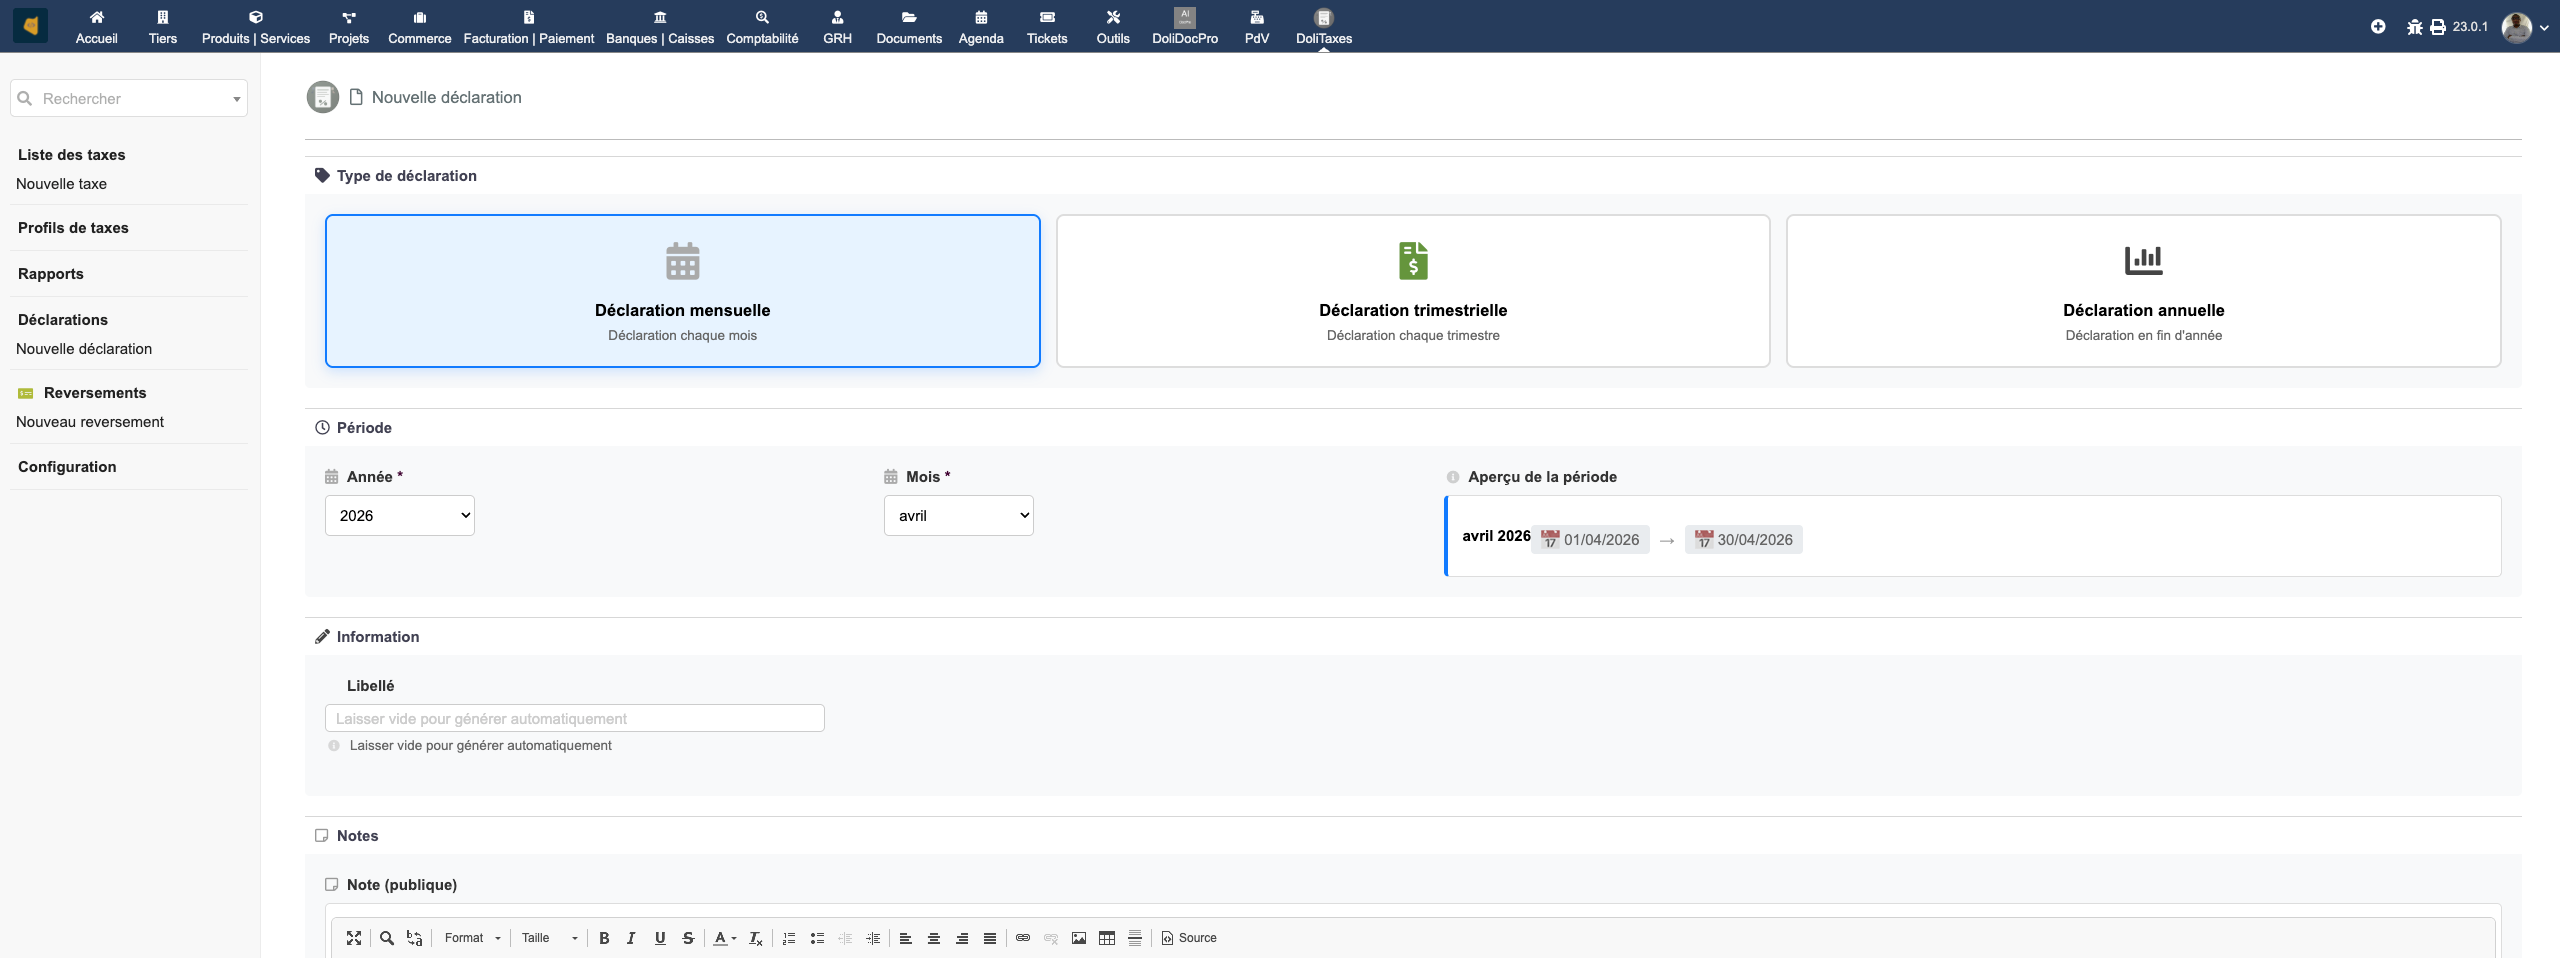Click the insert image icon
The image size is (2560, 958).
click(x=1078, y=938)
